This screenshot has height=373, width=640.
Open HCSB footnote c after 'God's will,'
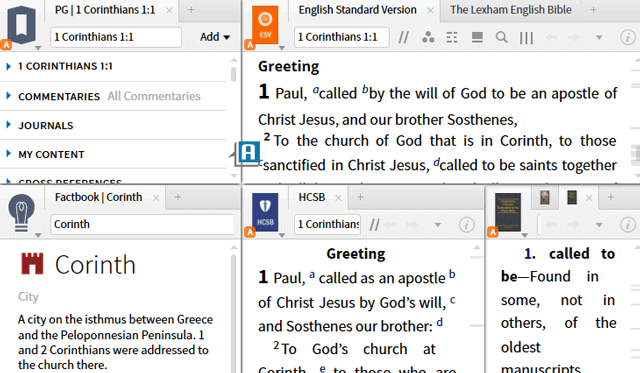(x=452, y=300)
